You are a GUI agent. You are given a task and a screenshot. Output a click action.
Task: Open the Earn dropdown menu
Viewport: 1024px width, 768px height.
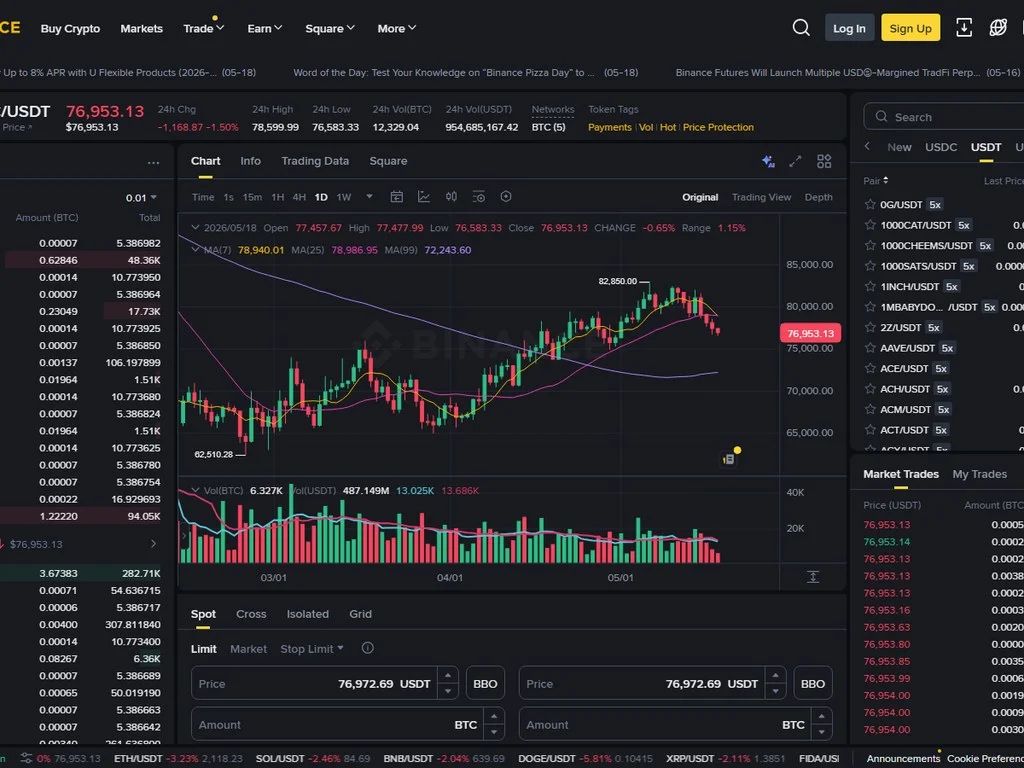[264, 28]
